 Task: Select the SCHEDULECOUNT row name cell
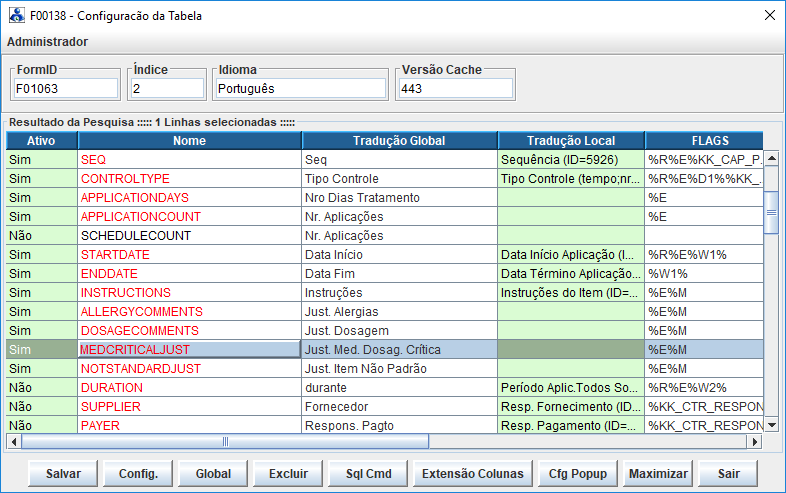click(188, 235)
